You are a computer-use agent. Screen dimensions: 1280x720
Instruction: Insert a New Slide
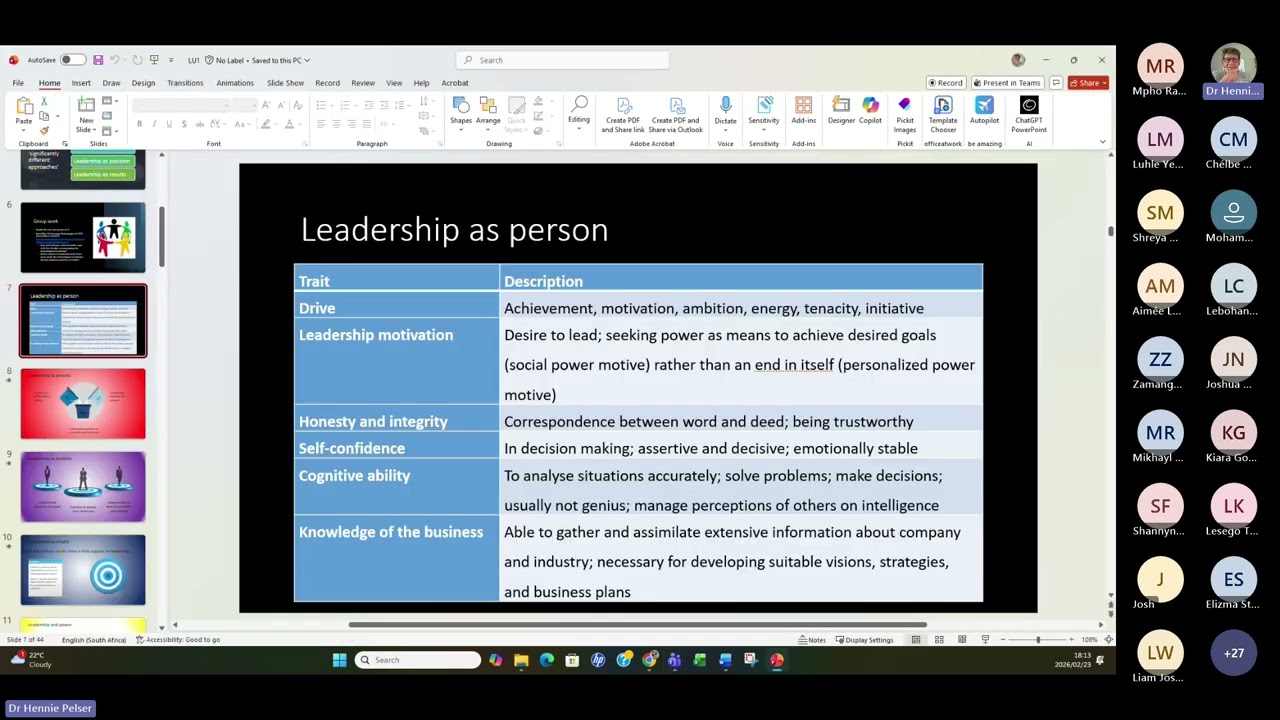coord(86,115)
